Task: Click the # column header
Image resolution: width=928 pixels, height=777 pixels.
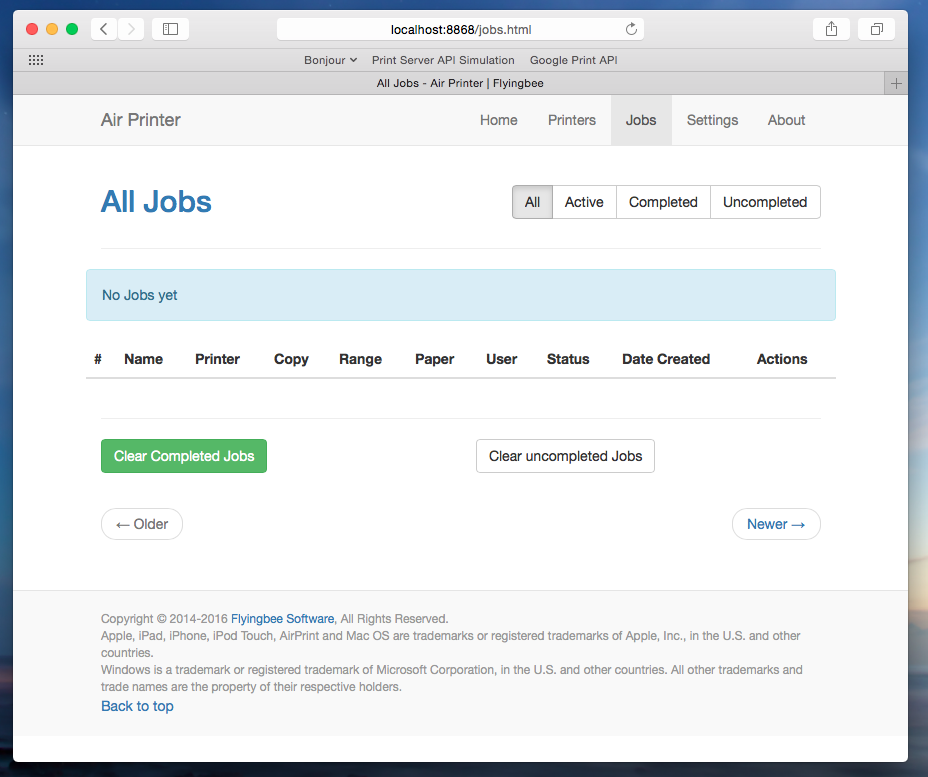Action: (98, 359)
